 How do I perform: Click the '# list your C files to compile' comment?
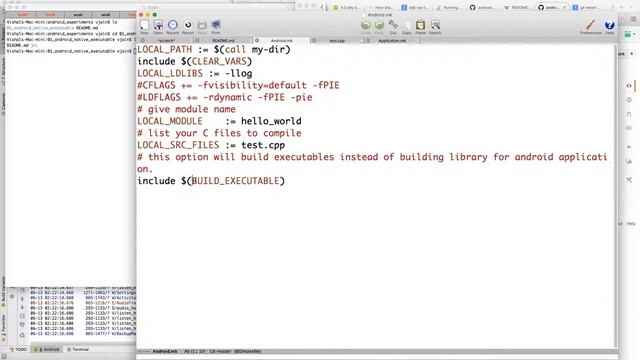pyautogui.click(x=219, y=133)
